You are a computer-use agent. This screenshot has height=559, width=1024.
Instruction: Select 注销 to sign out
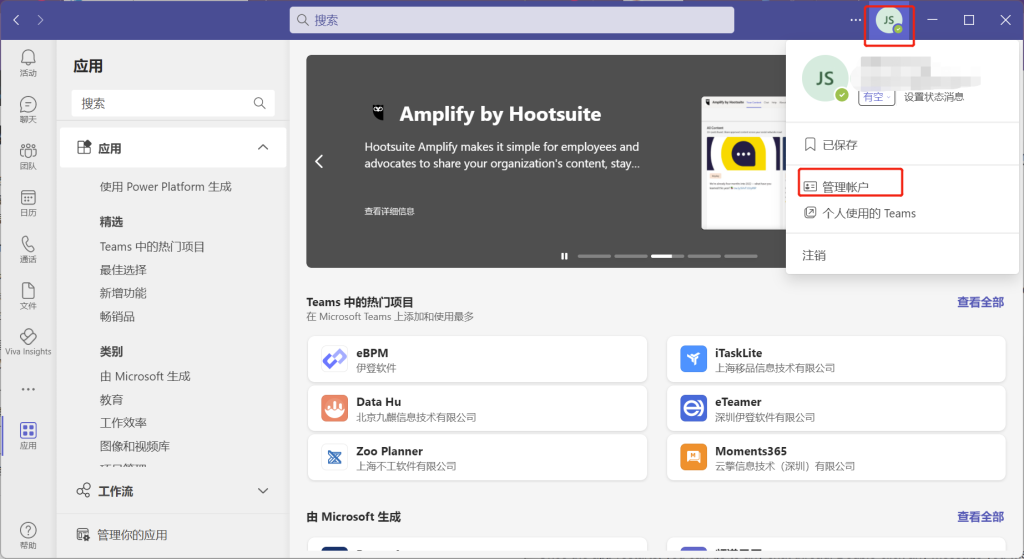[x=814, y=255]
